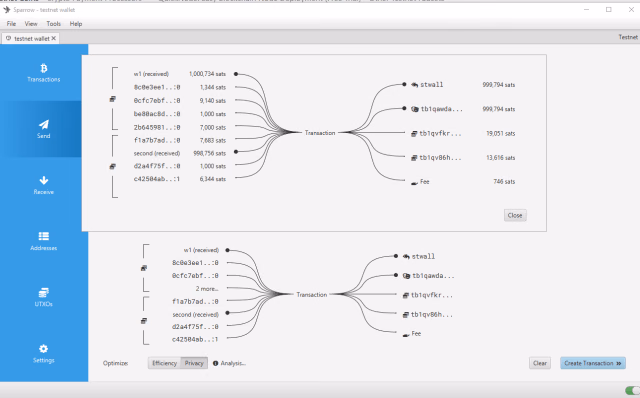Open the UTXOs sidebar section
Image resolution: width=640 pixels, height=398 pixels.
click(44, 298)
